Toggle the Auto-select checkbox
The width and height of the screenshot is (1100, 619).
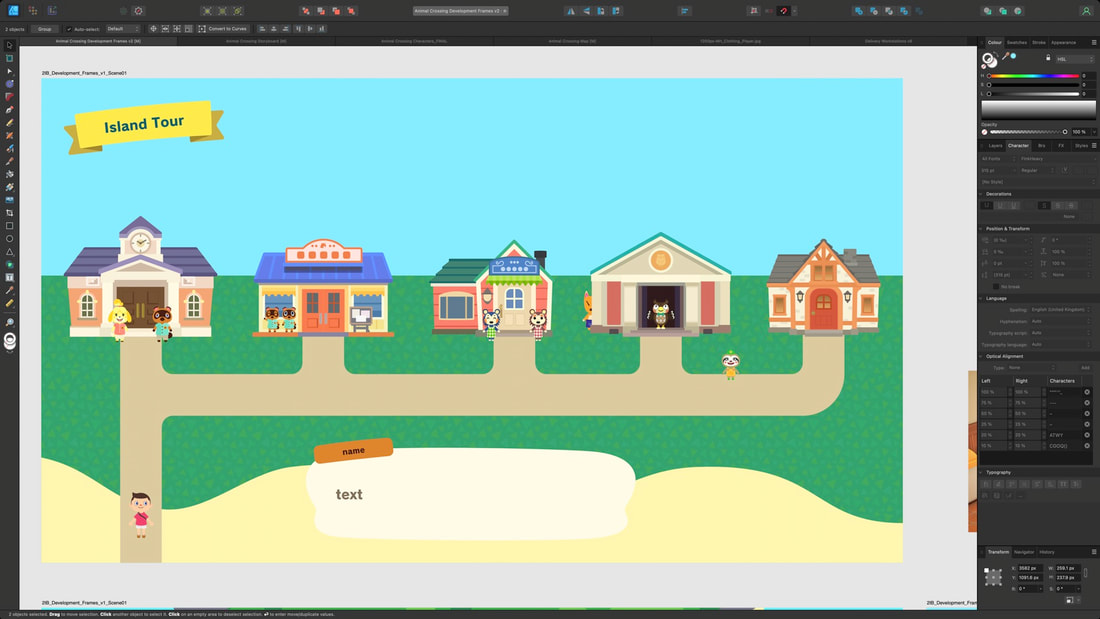pos(69,29)
